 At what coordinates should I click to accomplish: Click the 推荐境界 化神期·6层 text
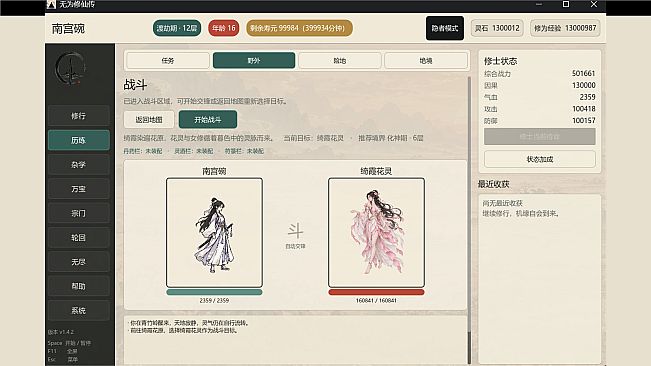pos(391,138)
